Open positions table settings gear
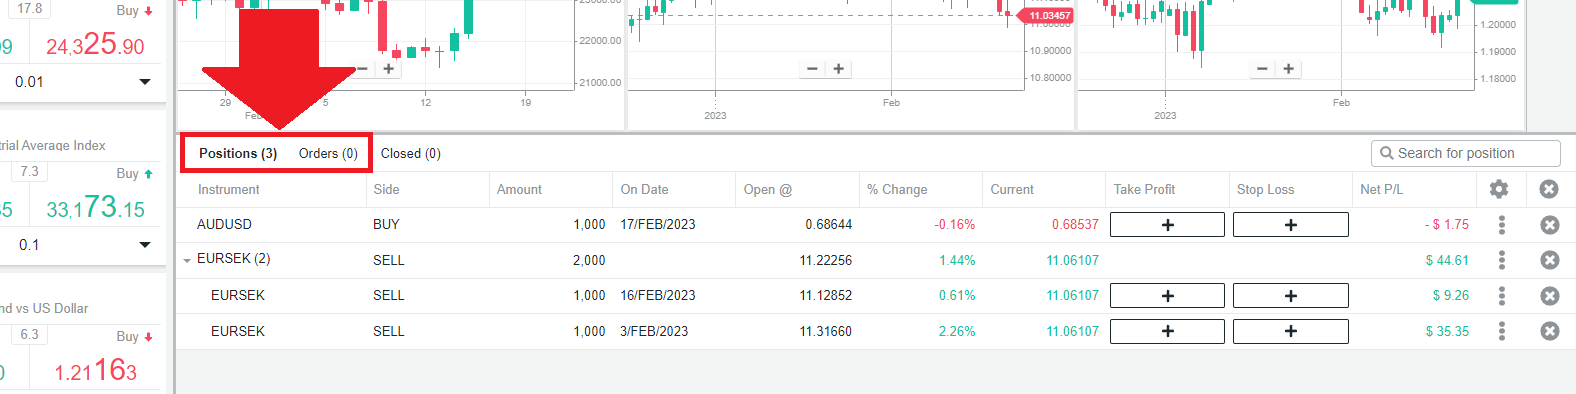Viewport: 1576px width, 394px height. tap(1498, 189)
